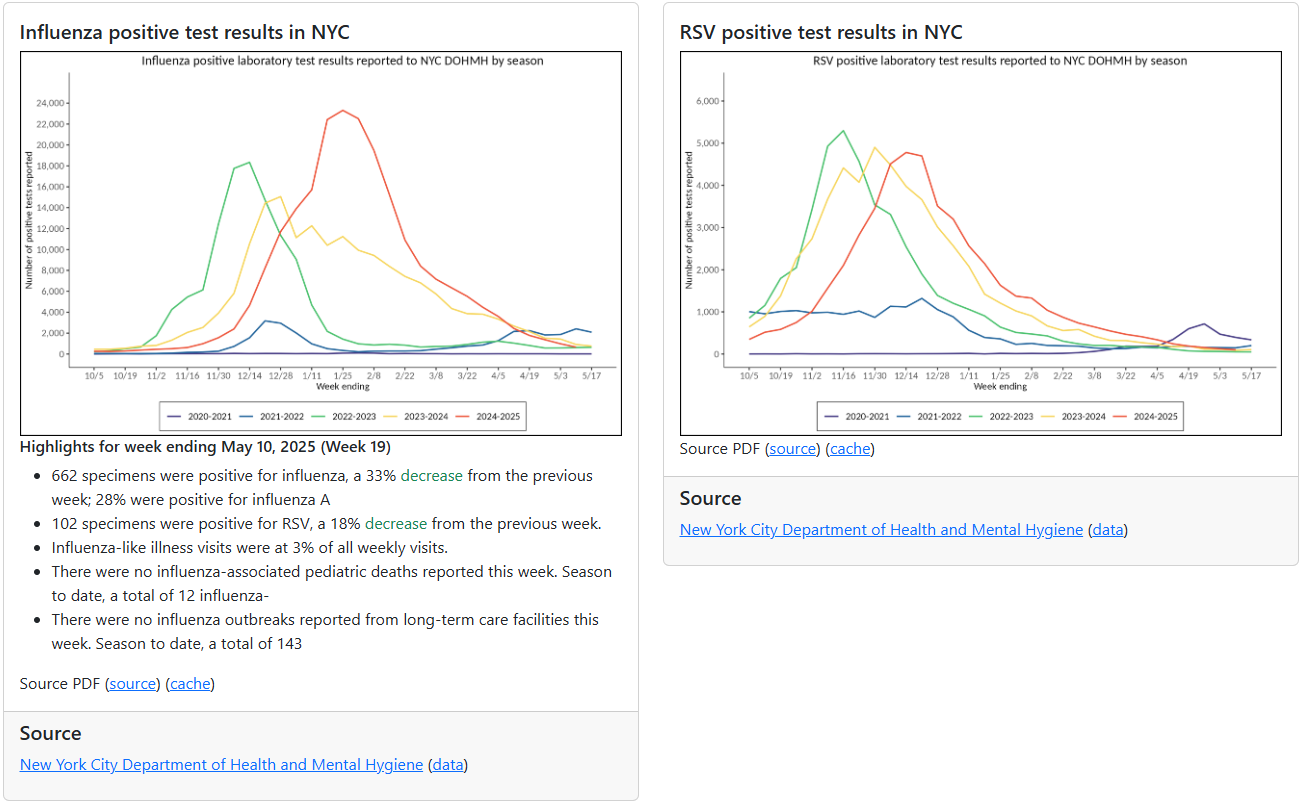Click 2020-2021 legend swatch in RSV chart

tap(832, 416)
